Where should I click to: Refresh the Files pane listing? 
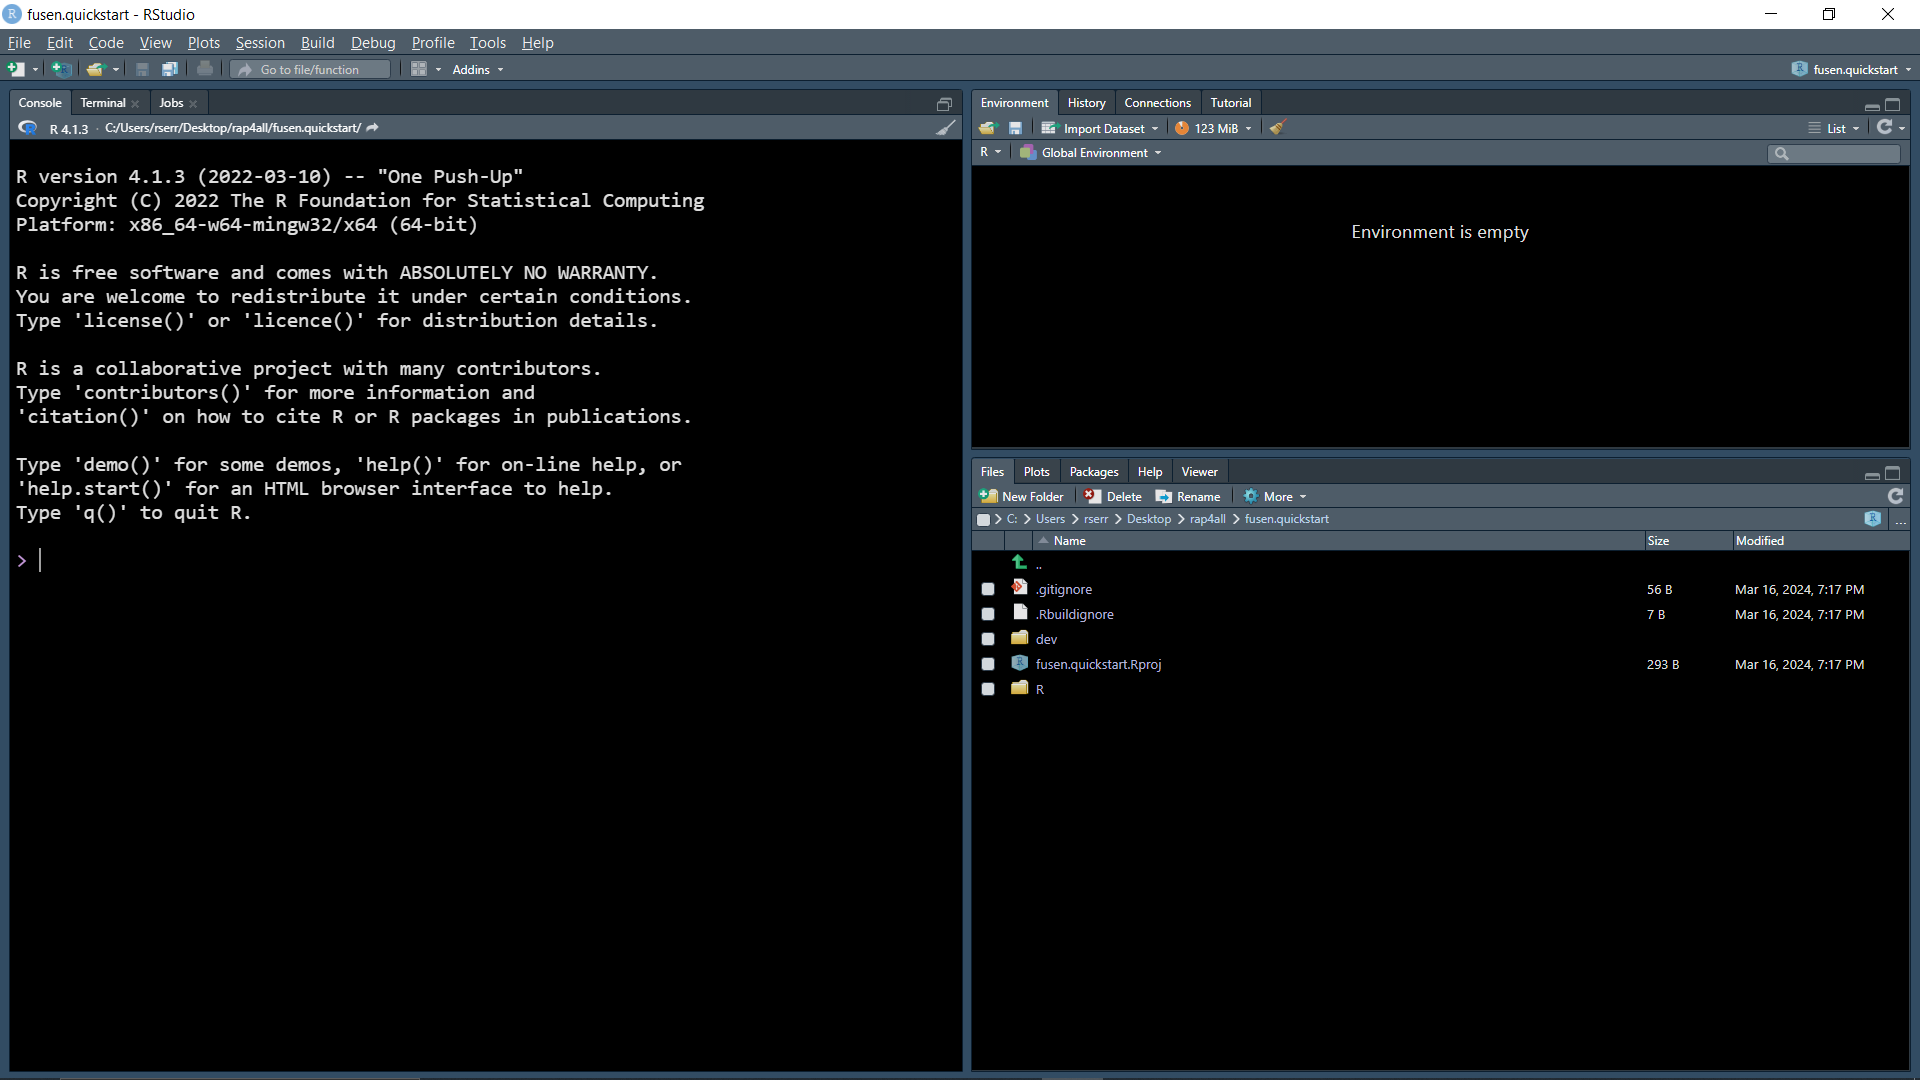(1895, 497)
